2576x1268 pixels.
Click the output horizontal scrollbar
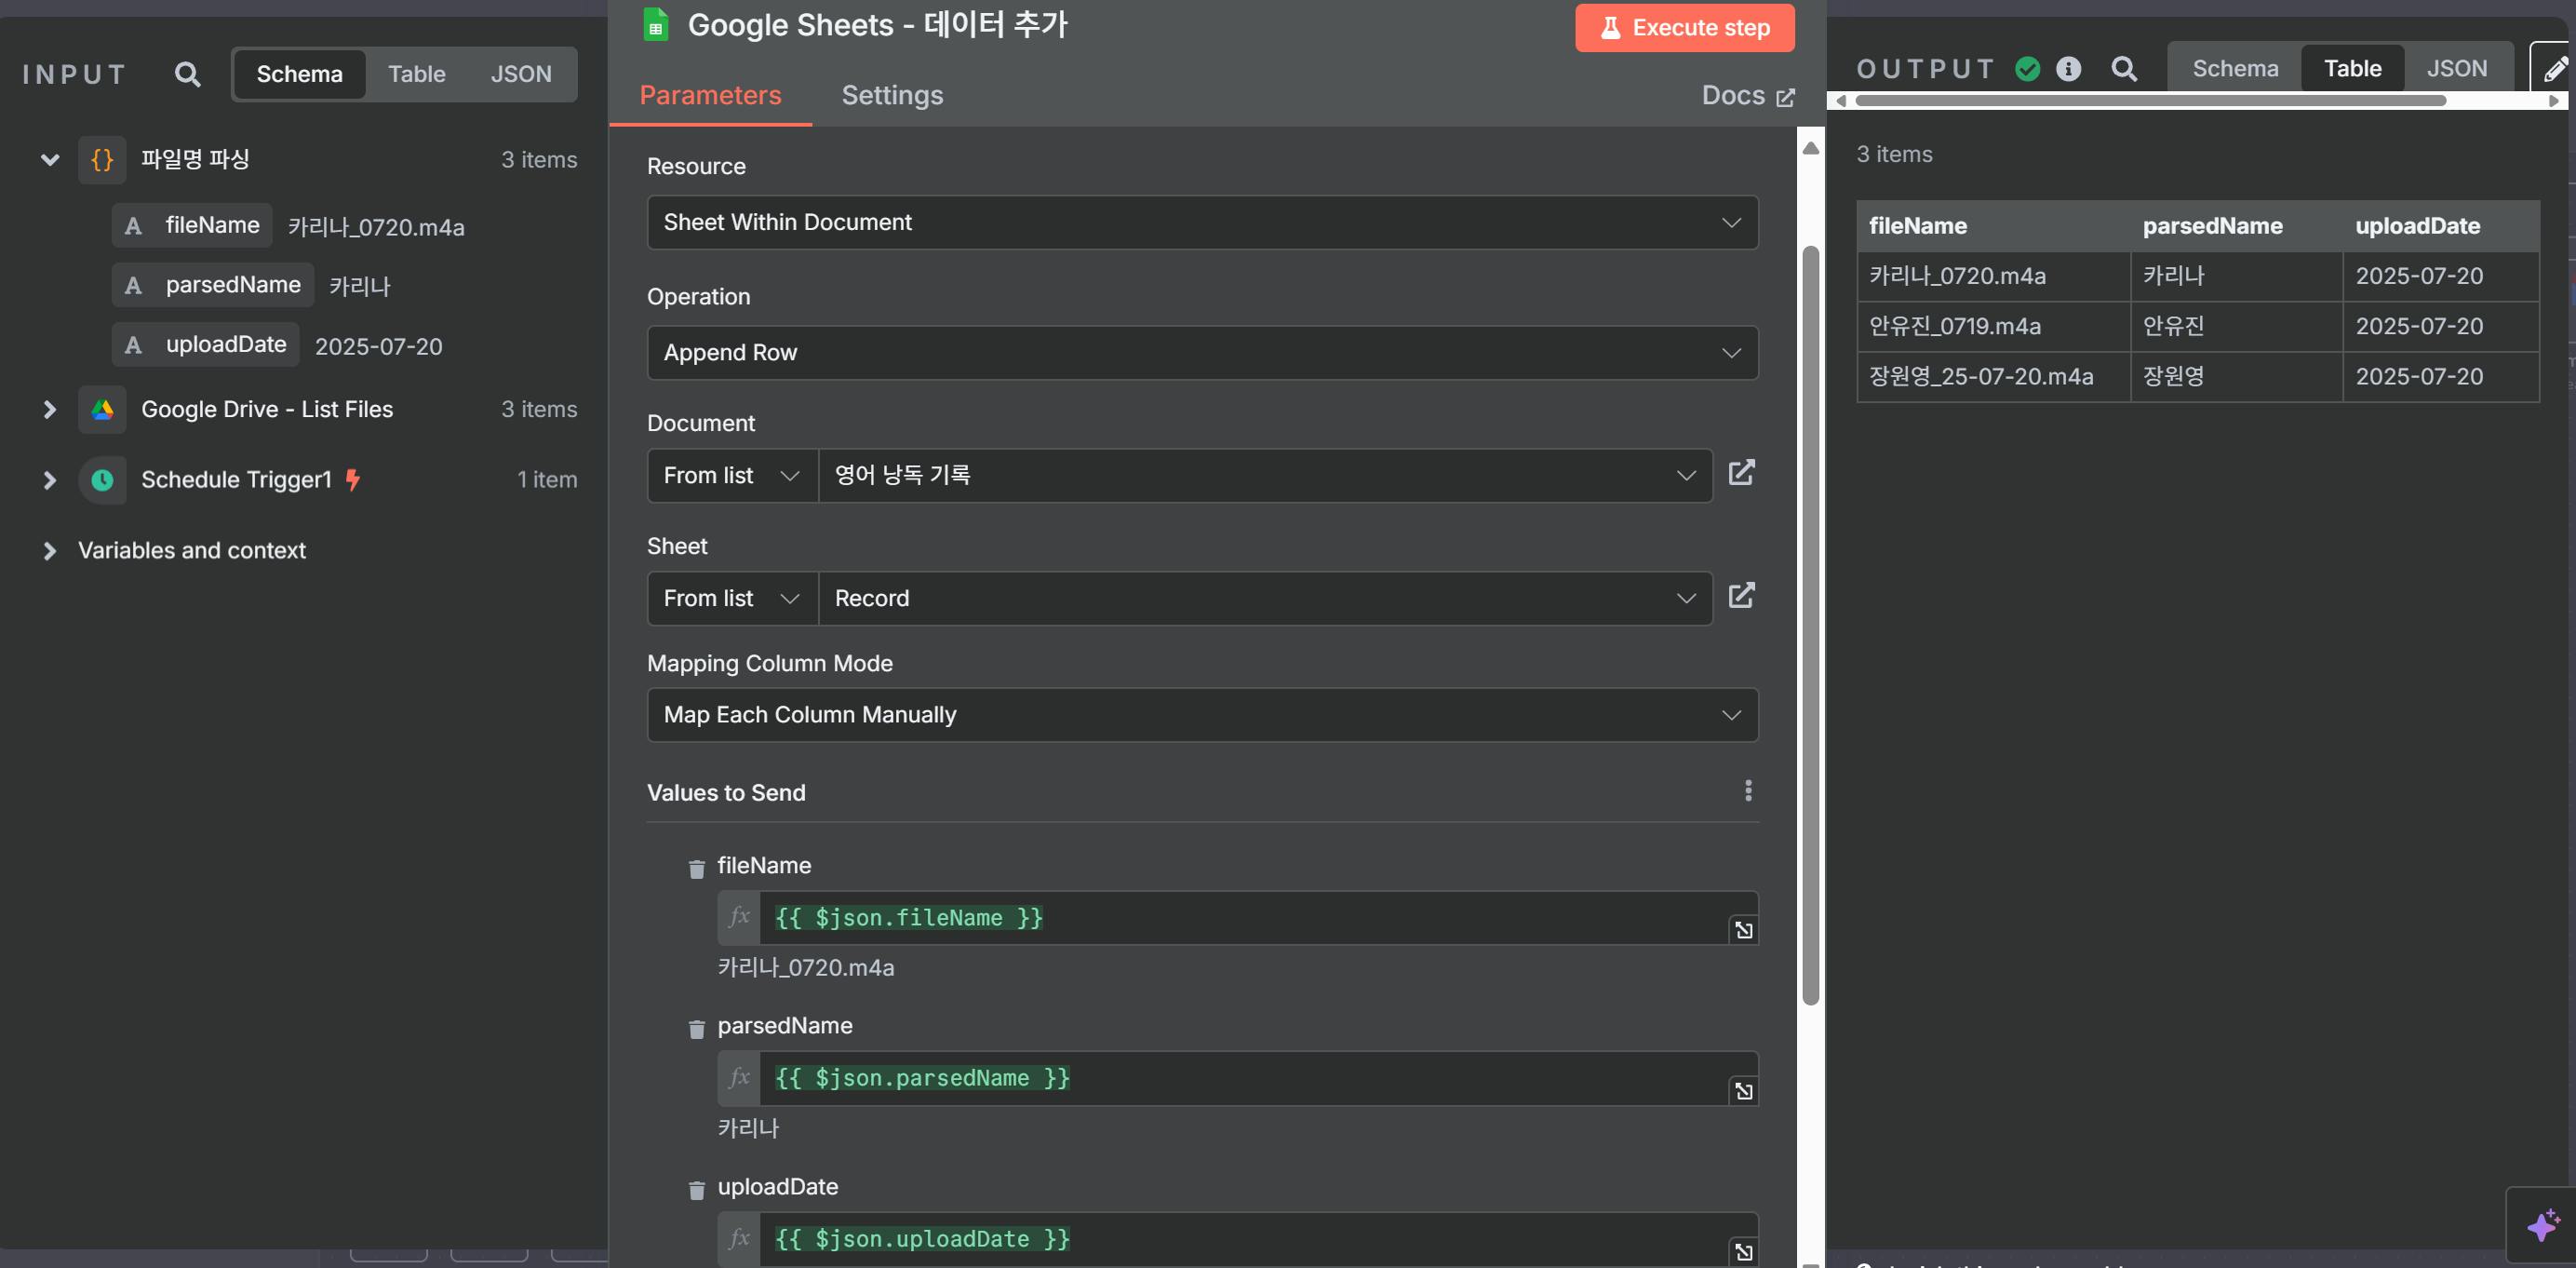2150,101
